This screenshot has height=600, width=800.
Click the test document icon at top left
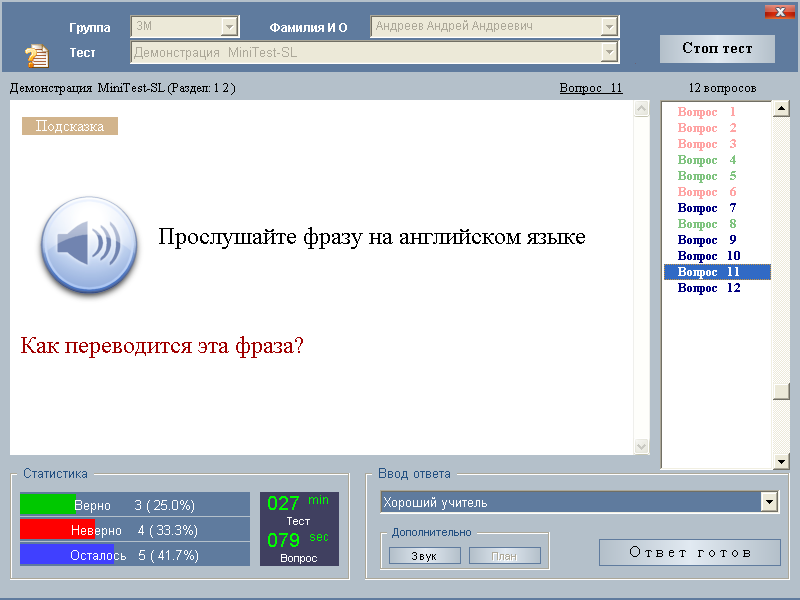click(x=37, y=54)
